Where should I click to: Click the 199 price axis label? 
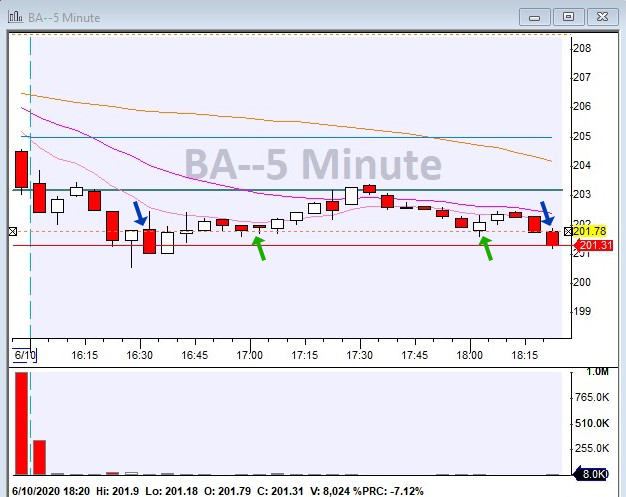tap(582, 311)
